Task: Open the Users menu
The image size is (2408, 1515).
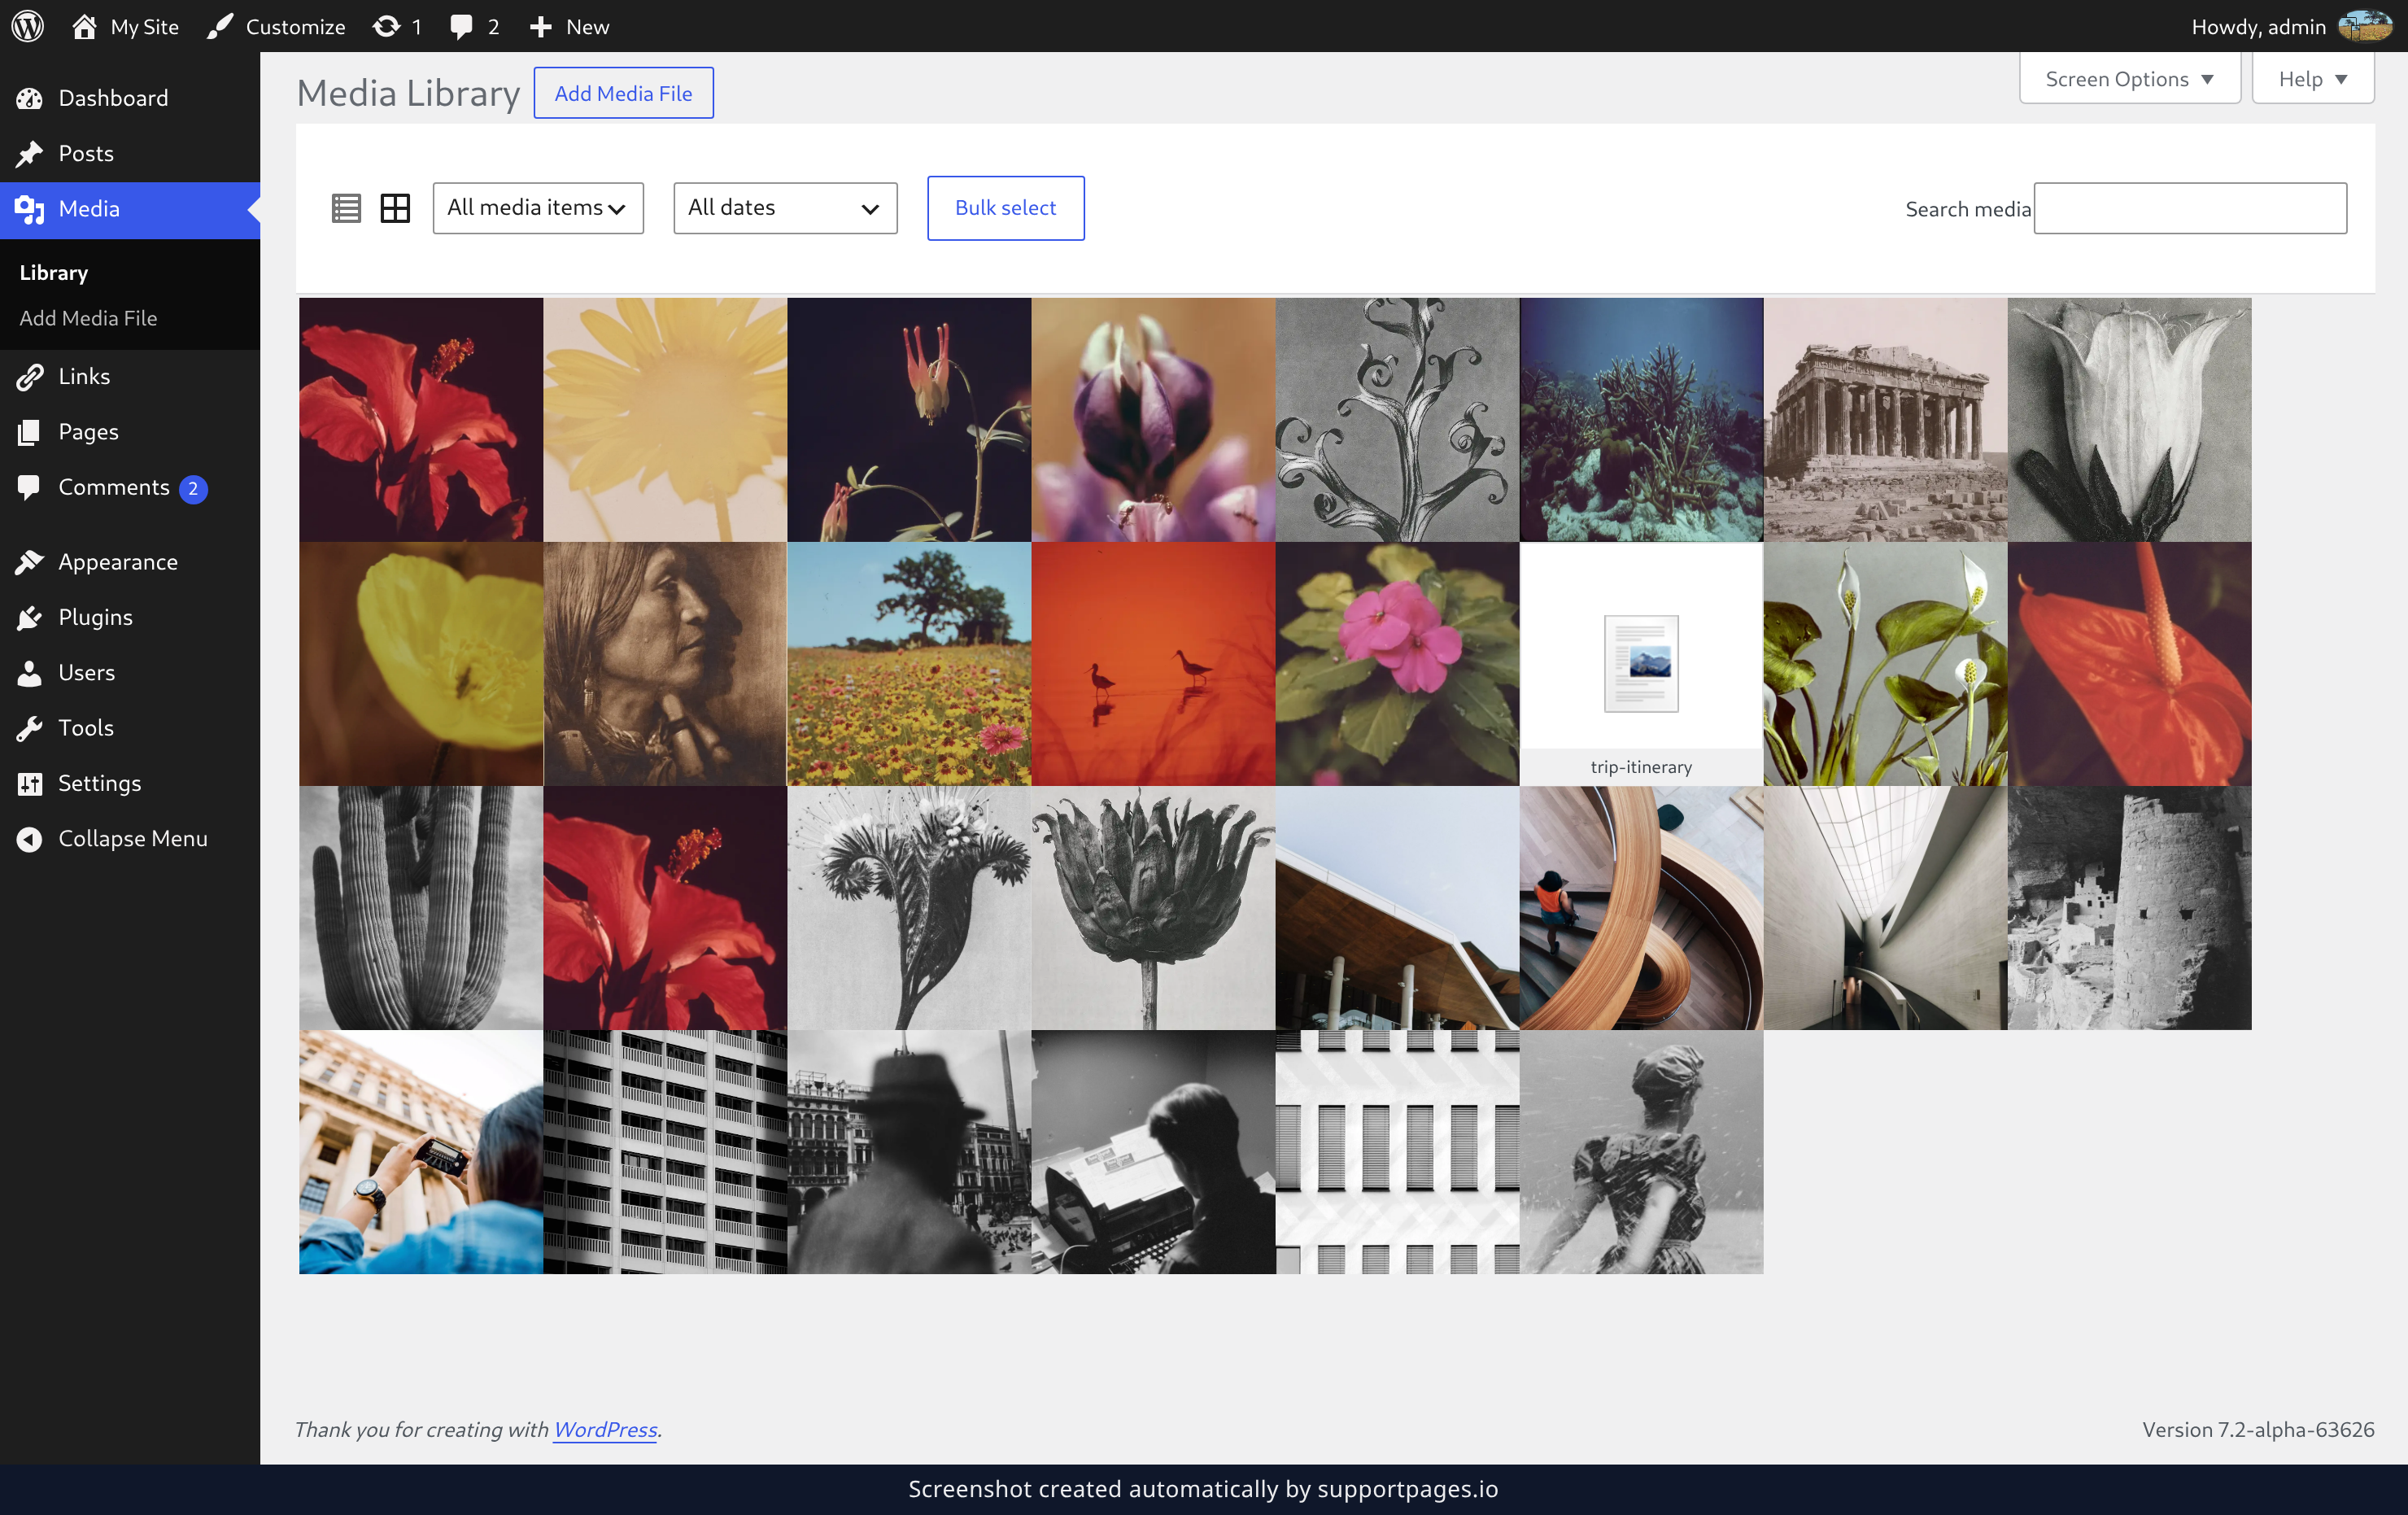Action: click(130, 672)
